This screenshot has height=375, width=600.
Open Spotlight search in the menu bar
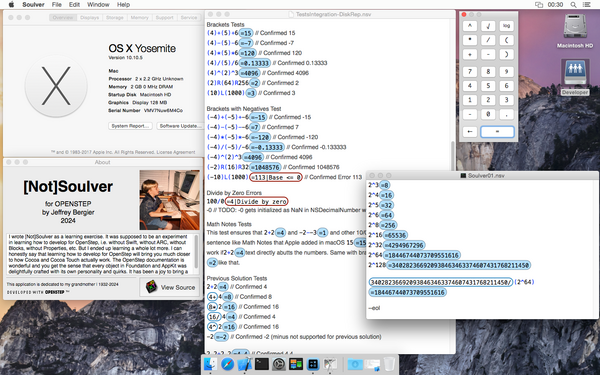point(573,5)
